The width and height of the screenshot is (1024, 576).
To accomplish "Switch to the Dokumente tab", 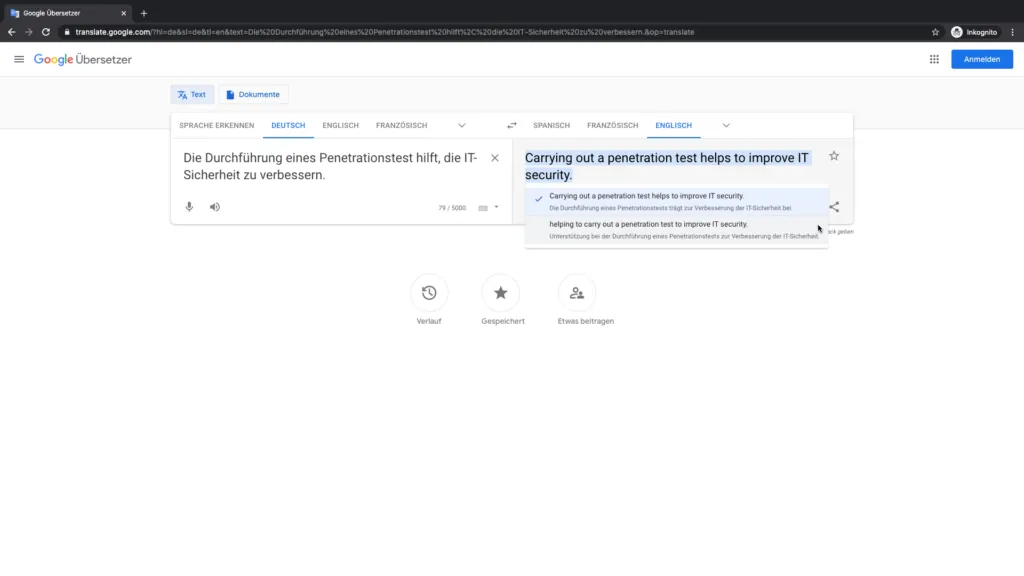I will 253,94.
